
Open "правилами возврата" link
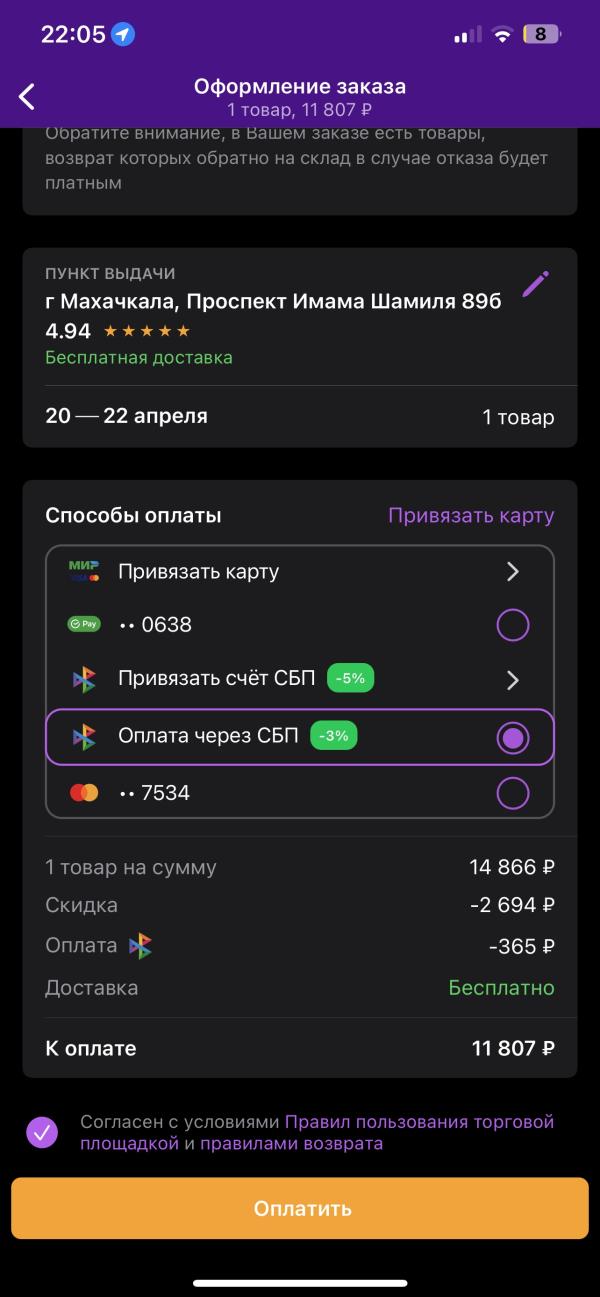tap(291, 1143)
